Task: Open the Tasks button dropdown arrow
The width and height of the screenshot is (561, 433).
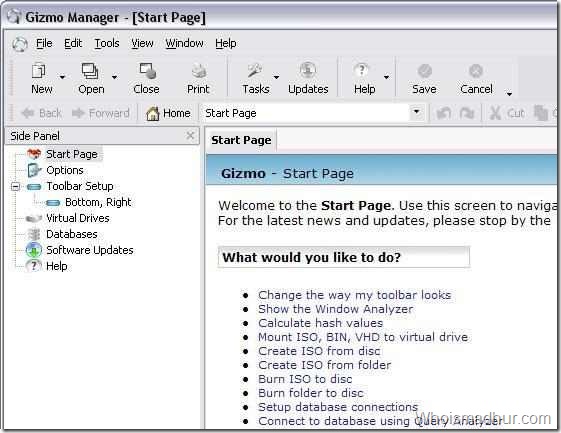Action: coord(277,77)
